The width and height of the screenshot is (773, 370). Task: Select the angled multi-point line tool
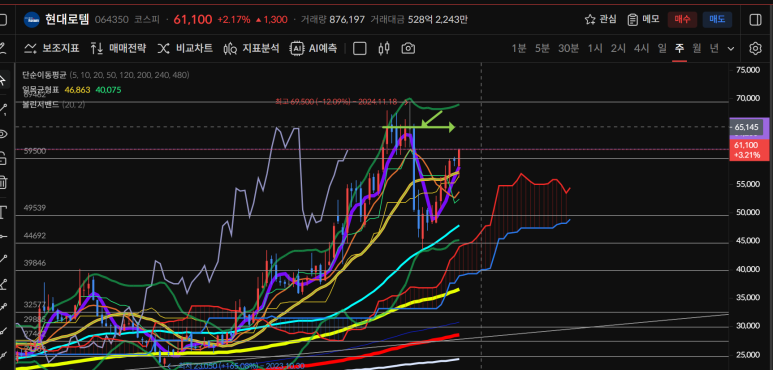3,283
